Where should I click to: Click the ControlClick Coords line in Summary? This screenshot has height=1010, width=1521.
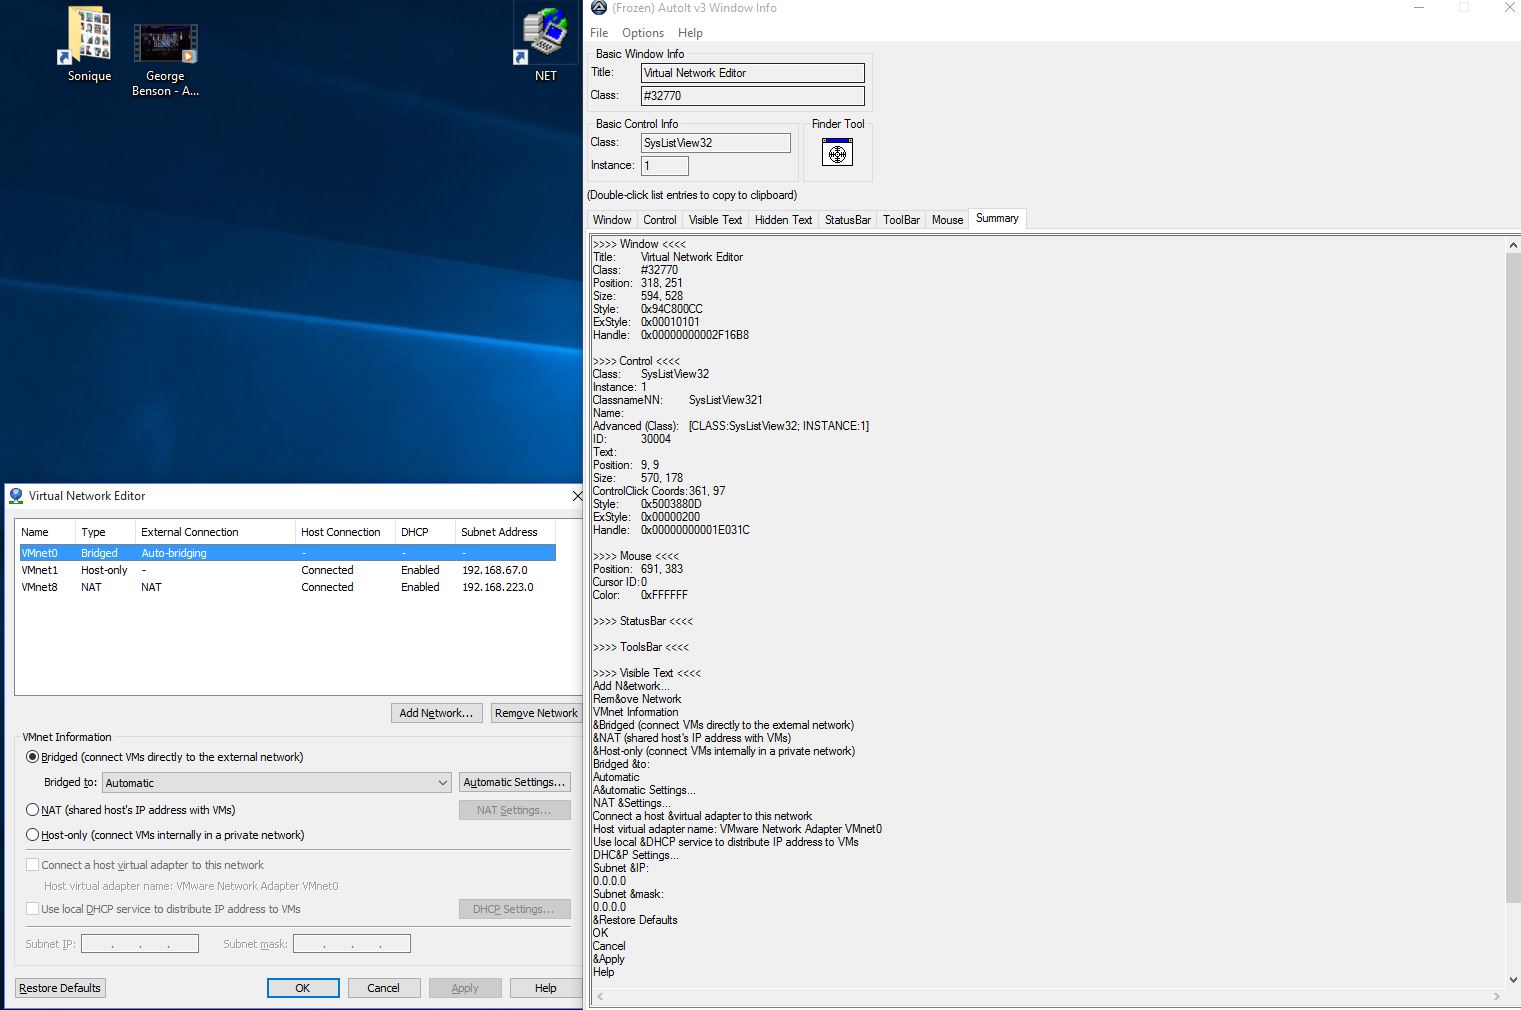[x=659, y=491]
